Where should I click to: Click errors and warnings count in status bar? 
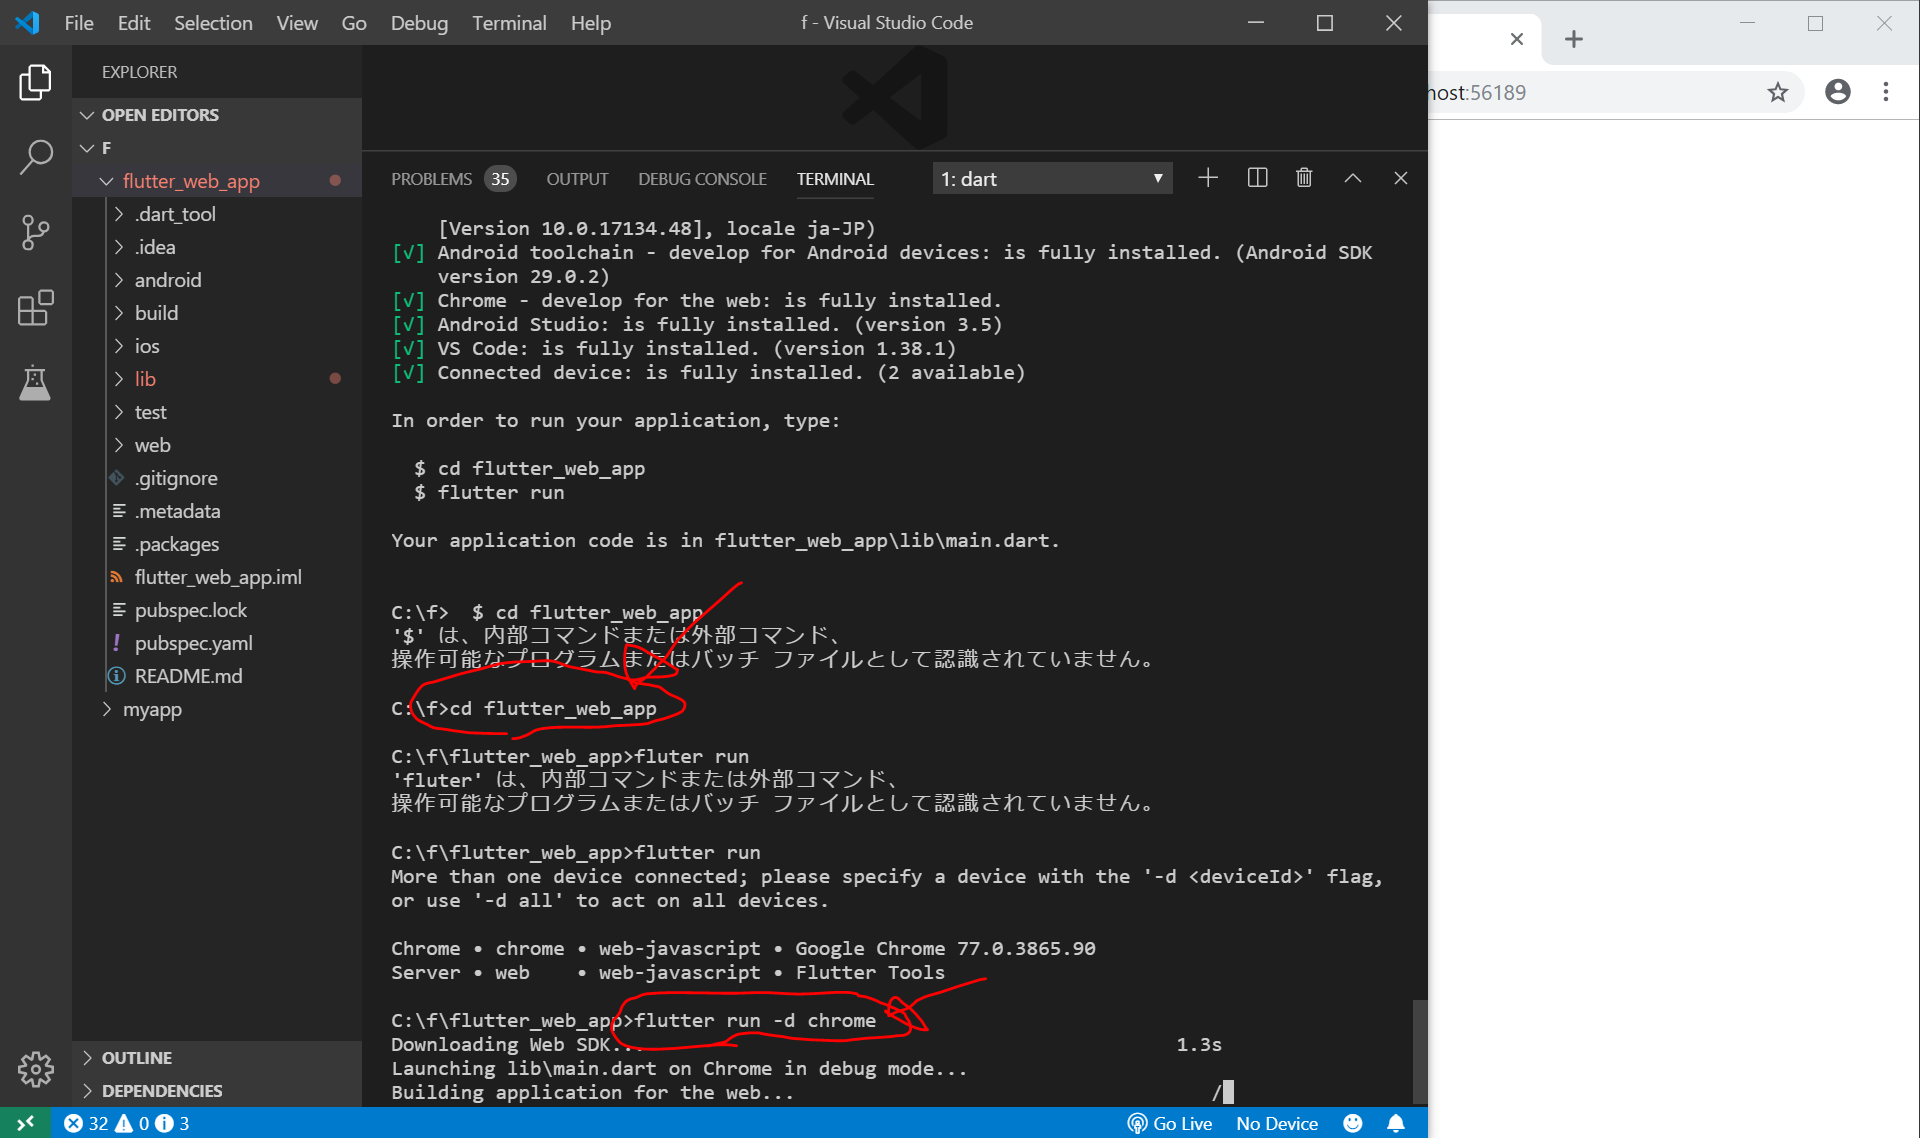pyautogui.click(x=126, y=1123)
